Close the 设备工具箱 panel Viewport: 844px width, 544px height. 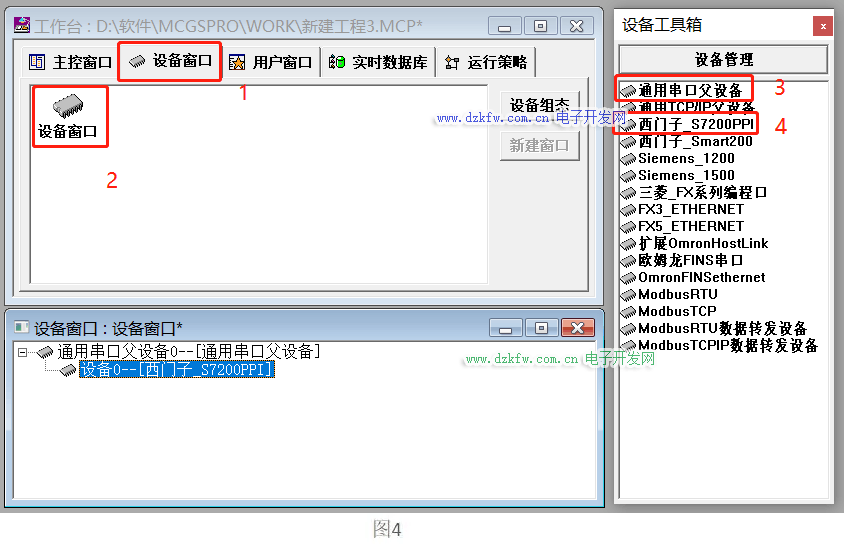tap(822, 25)
